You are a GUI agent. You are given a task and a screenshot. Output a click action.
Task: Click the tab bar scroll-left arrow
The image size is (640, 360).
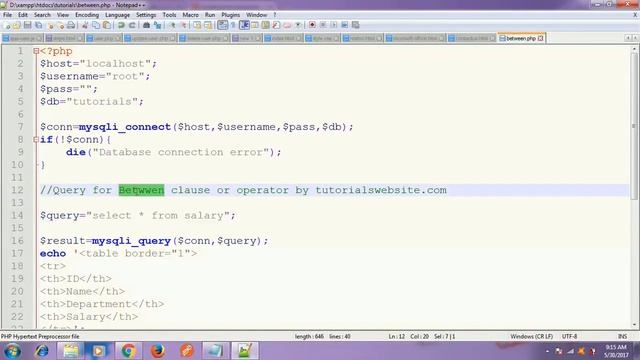628,38
